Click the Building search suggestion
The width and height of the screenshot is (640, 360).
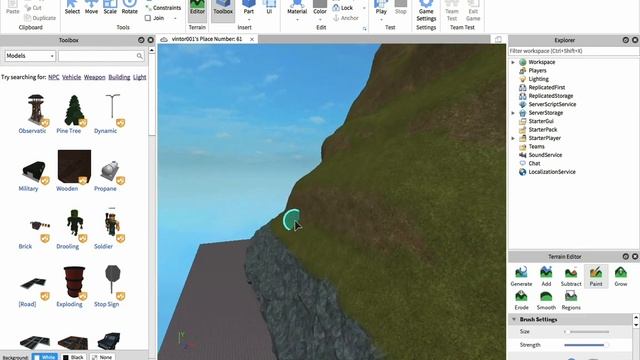119,77
